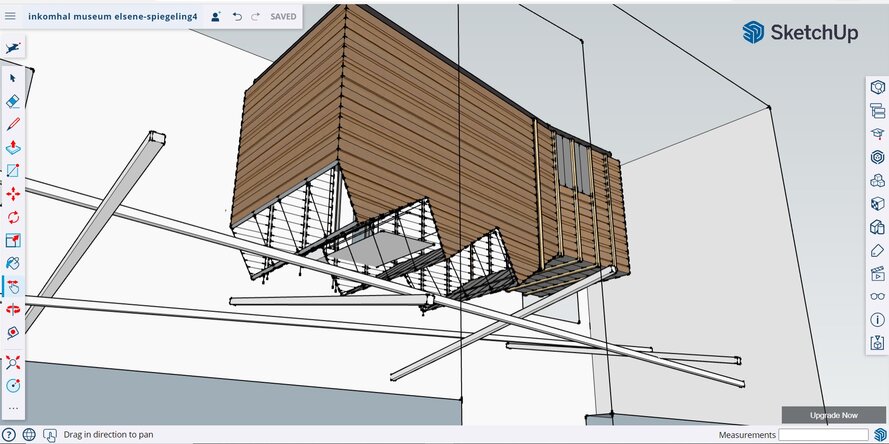889x444 pixels.
Task: Click the SketchUp logo
Action: click(800, 32)
